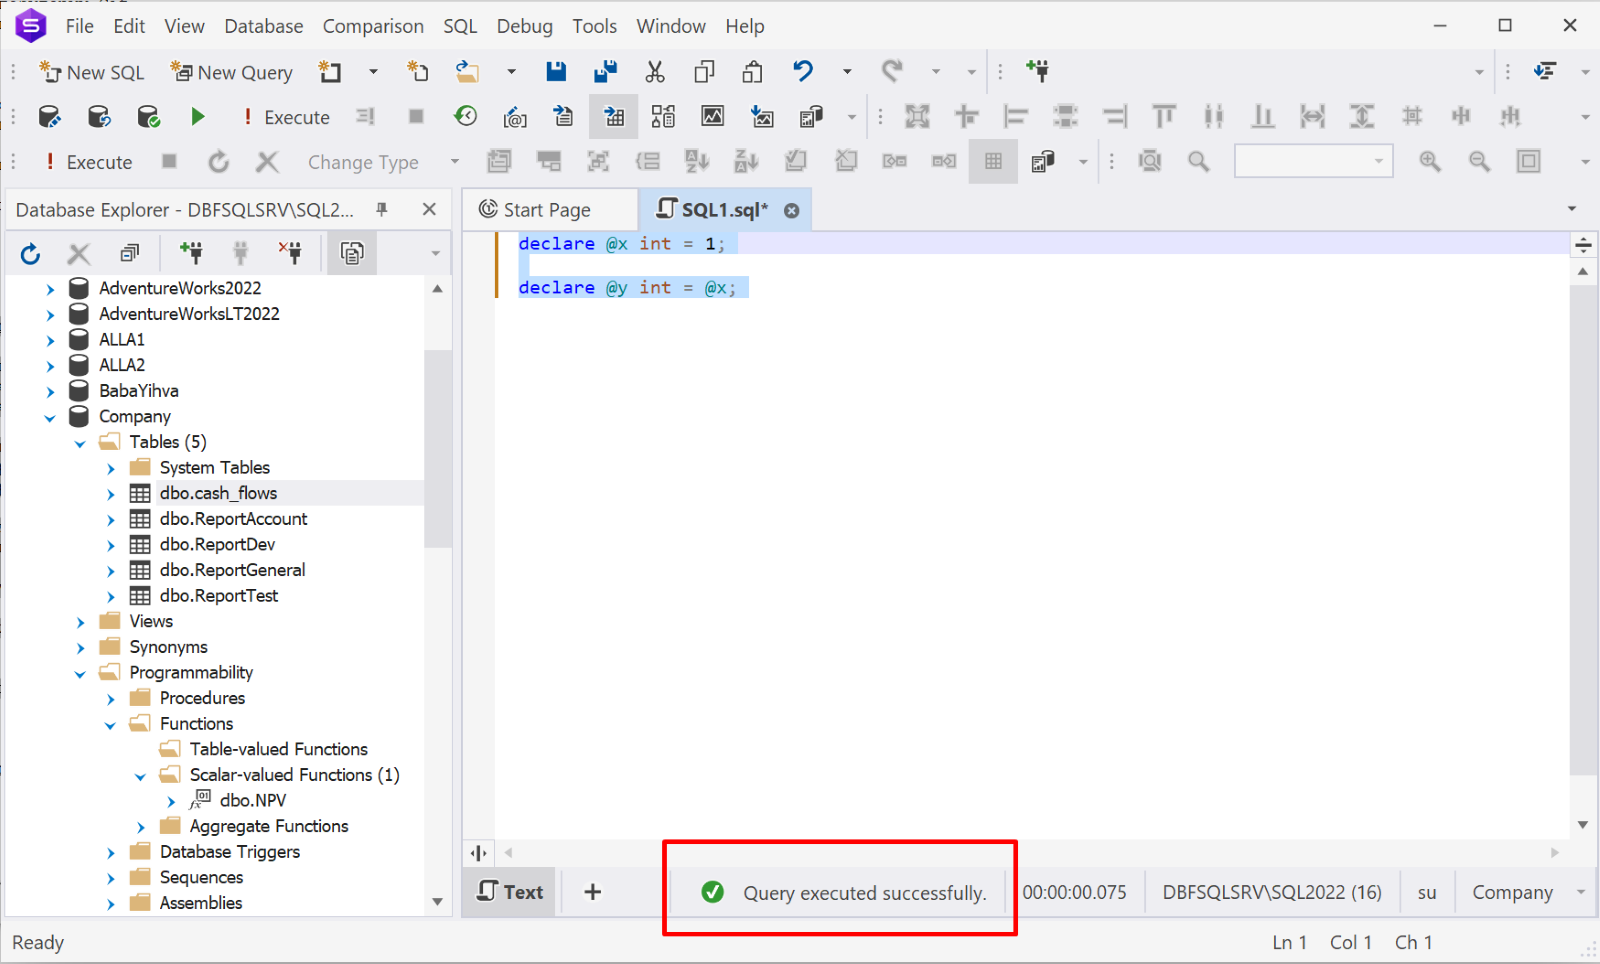This screenshot has width=1600, height=964.
Task: Click the disconnect red-X plug icon
Action: pyautogui.click(x=290, y=253)
